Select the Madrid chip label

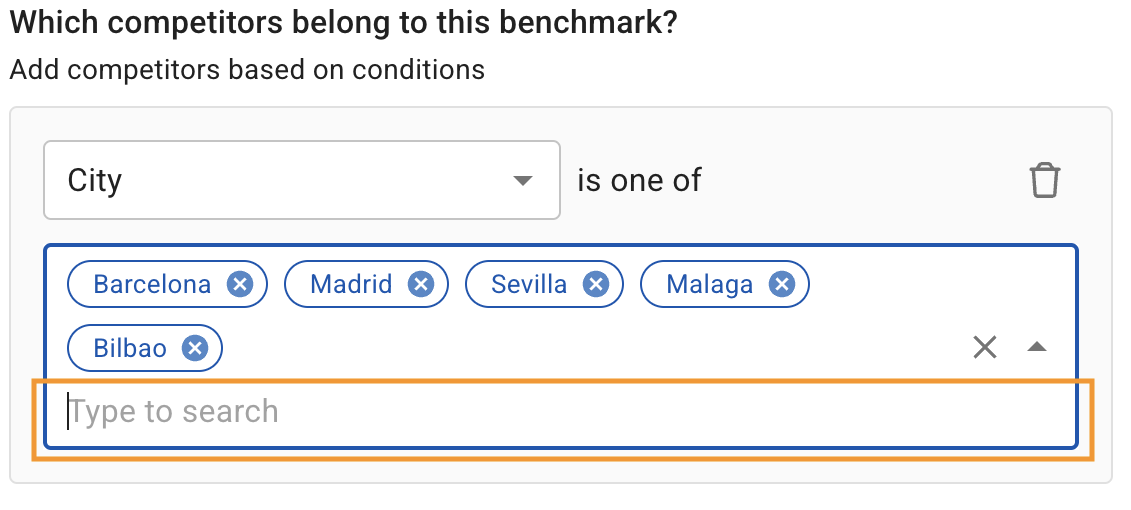point(351,285)
